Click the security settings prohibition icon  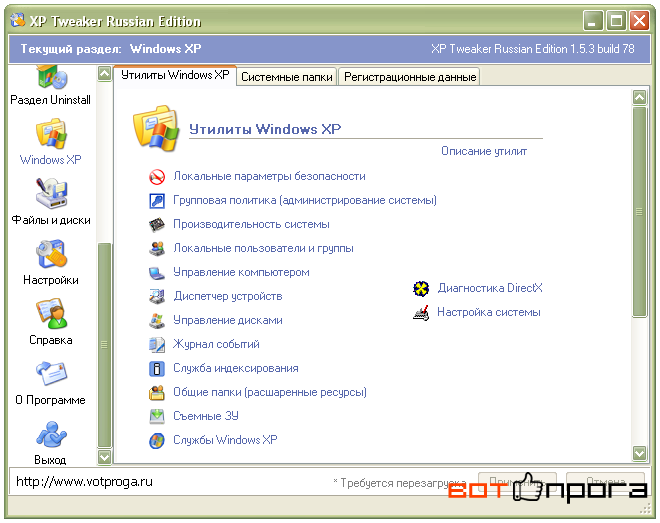(x=157, y=177)
